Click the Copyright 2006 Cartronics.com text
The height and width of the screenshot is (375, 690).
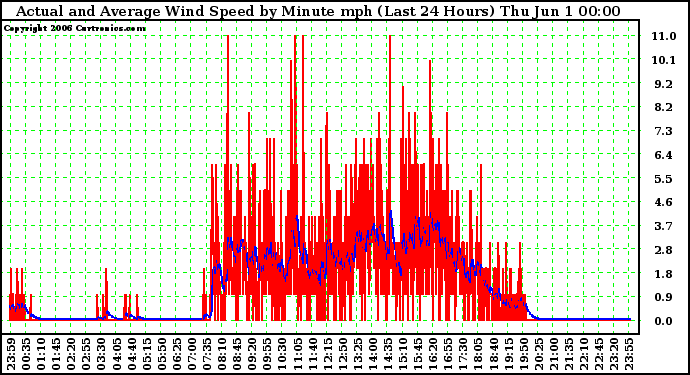(75, 29)
